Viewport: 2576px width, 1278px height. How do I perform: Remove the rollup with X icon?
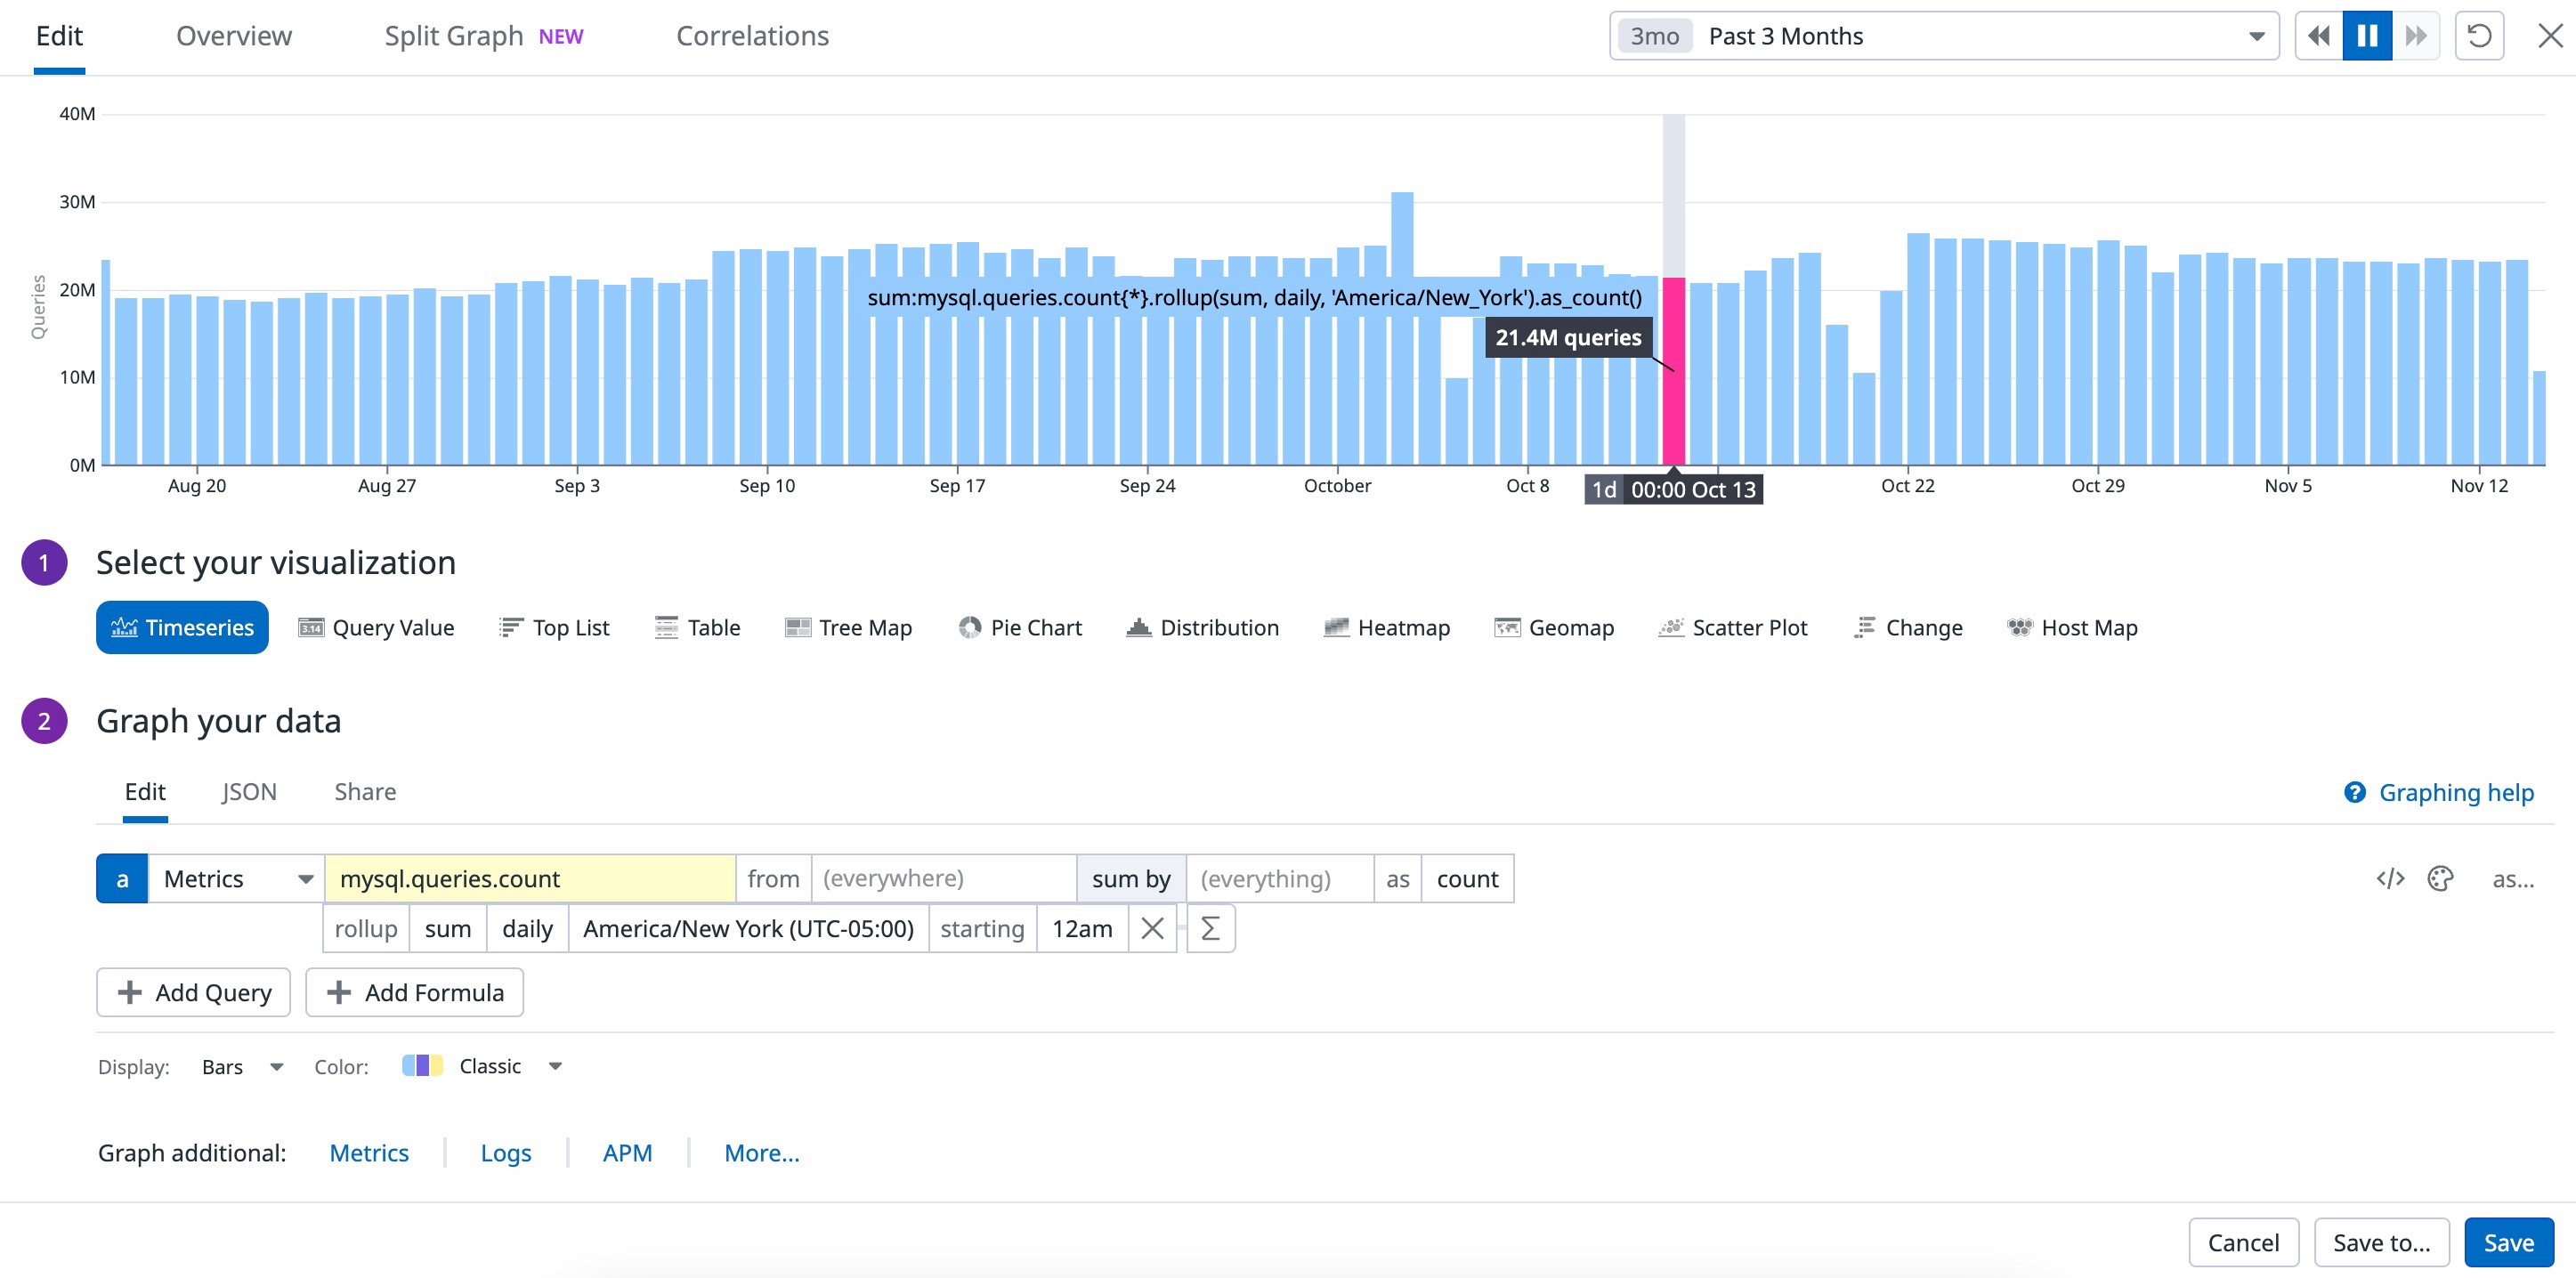coord(1152,929)
